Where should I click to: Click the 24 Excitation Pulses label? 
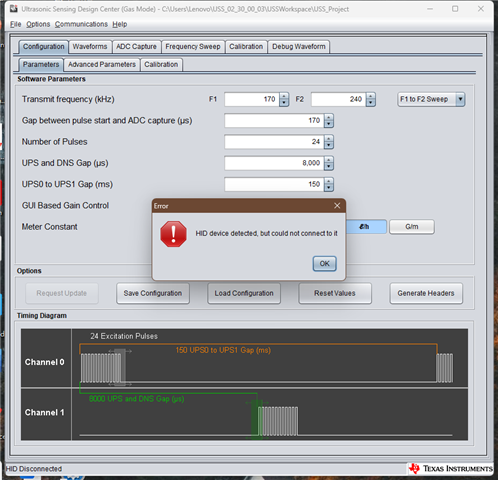(124, 336)
